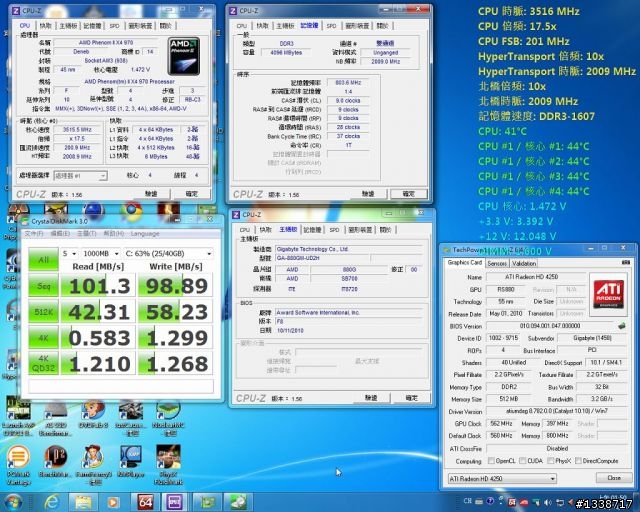Screen dimensions: 640x512
Task: Click the ATI Radeon logo in GPU-Z
Action: 608,294
